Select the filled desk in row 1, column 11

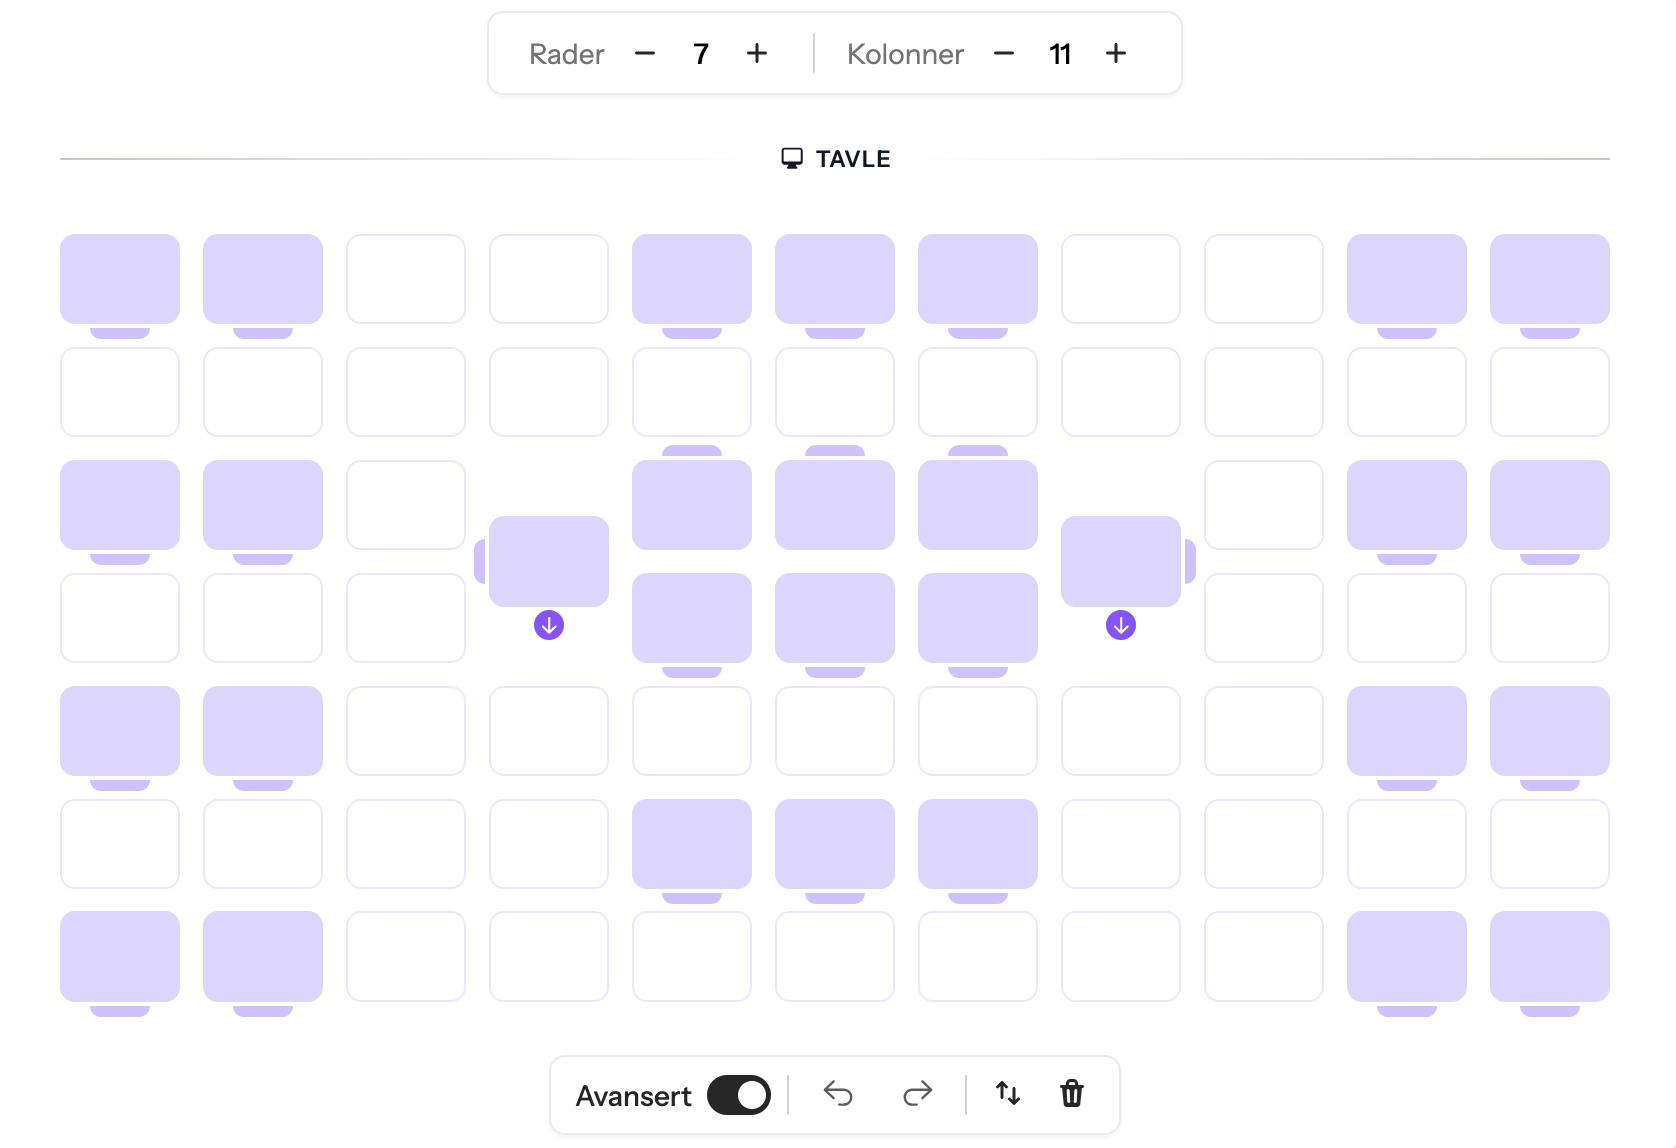pyautogui.click(x=1550, y=279)
